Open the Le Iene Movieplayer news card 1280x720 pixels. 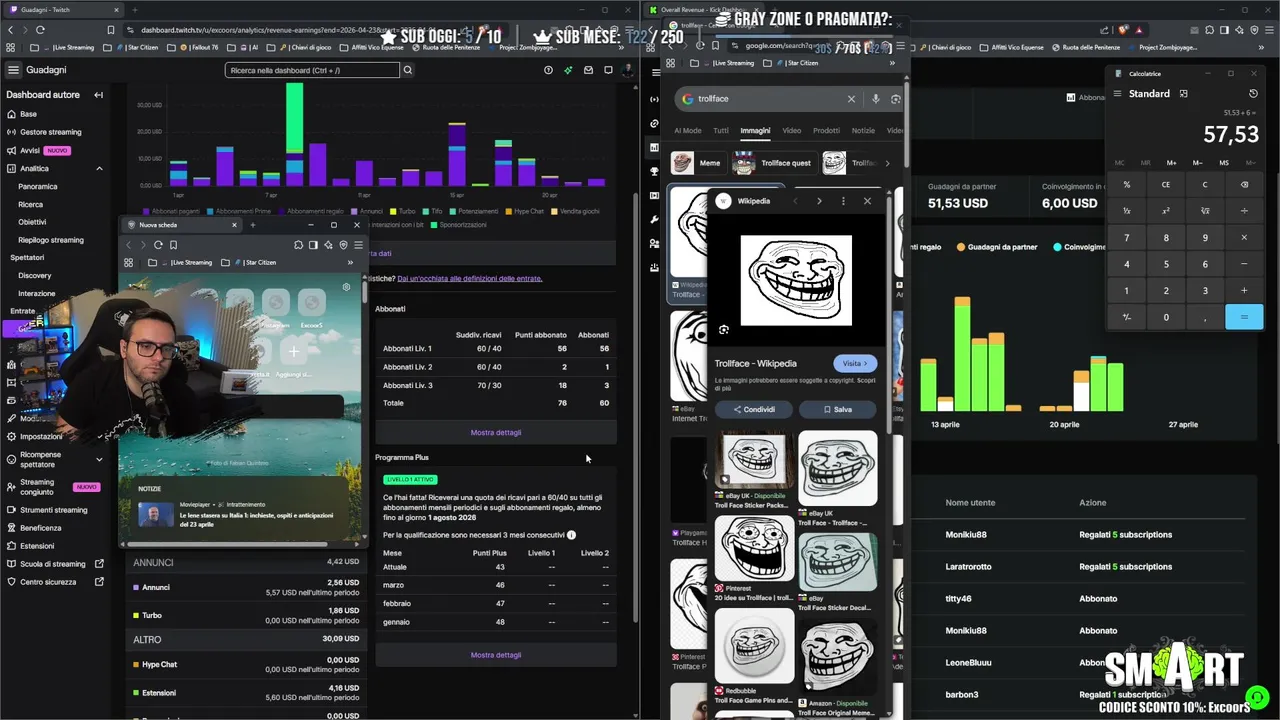pyautogui.click(x=240, y=514)
